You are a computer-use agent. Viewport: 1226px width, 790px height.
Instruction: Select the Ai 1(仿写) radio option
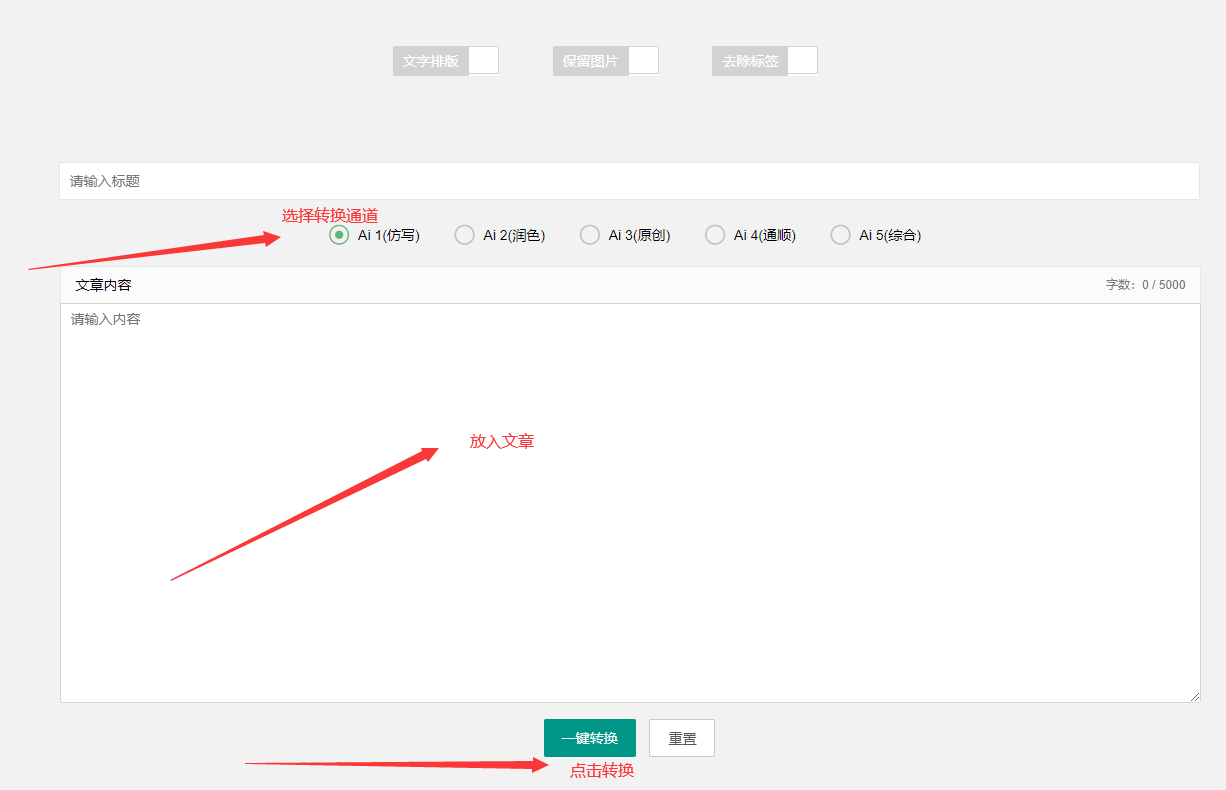[375, 235]
